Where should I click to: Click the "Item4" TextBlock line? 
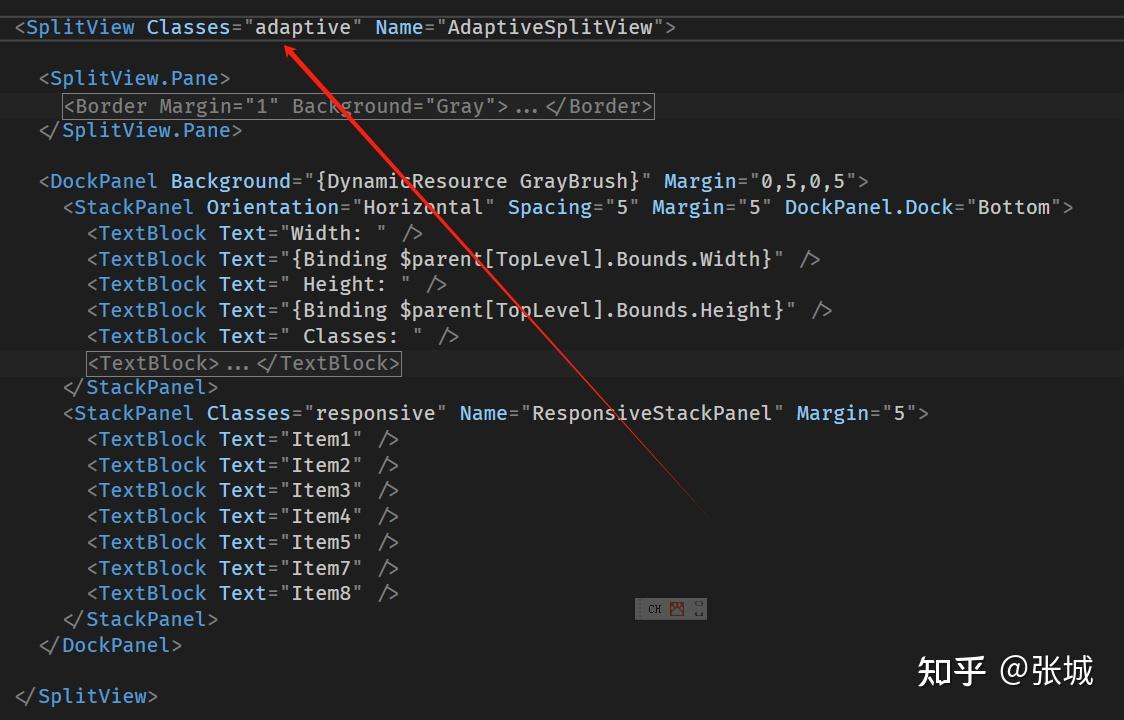pyautogui.click(x=243, y=516)
